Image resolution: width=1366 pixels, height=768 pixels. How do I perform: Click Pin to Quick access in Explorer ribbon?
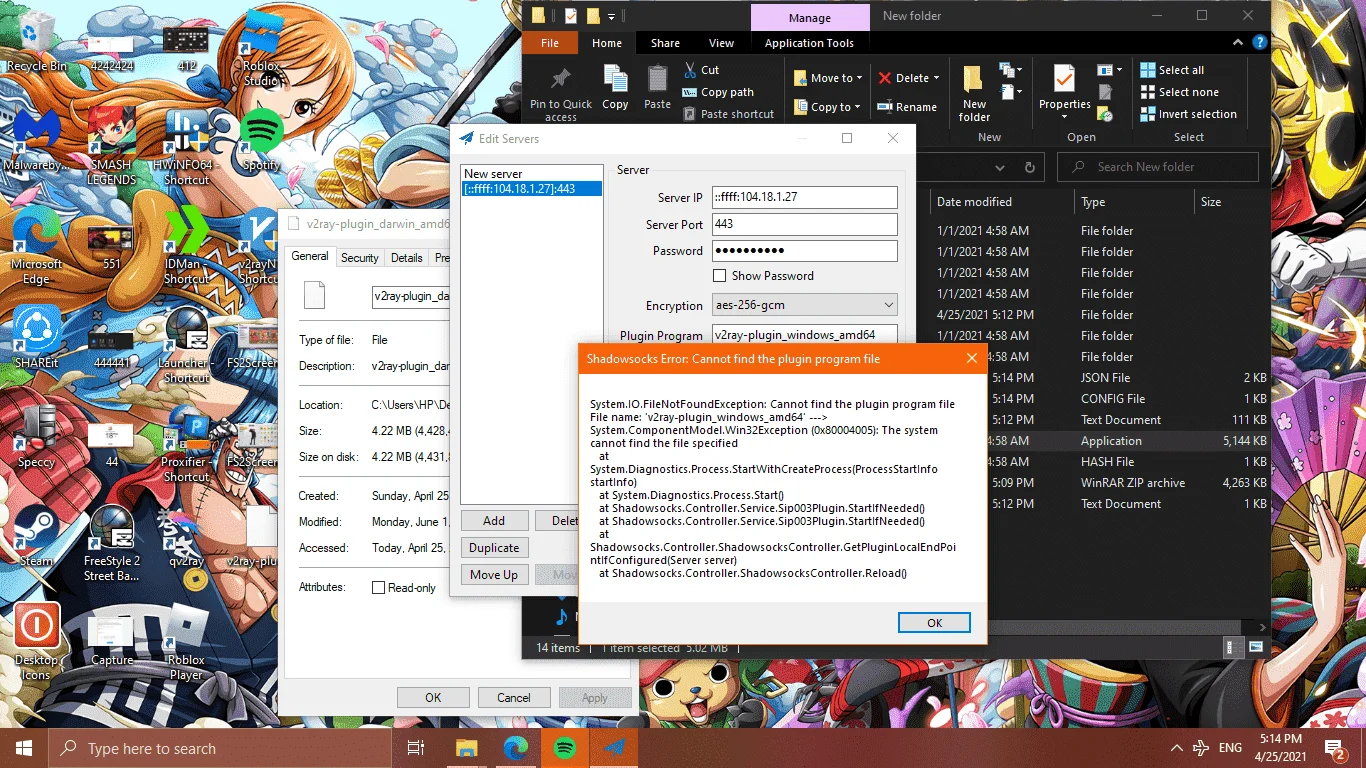tap(561, 94)
